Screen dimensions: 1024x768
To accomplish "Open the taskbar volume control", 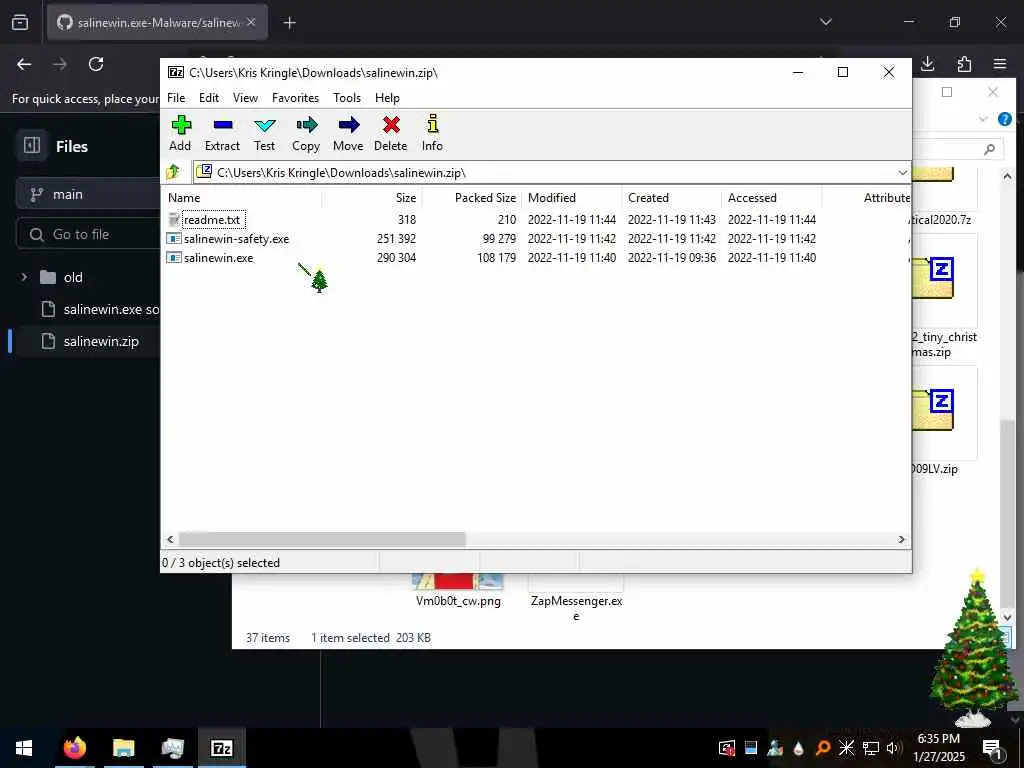I will click(x=893, y=748).
